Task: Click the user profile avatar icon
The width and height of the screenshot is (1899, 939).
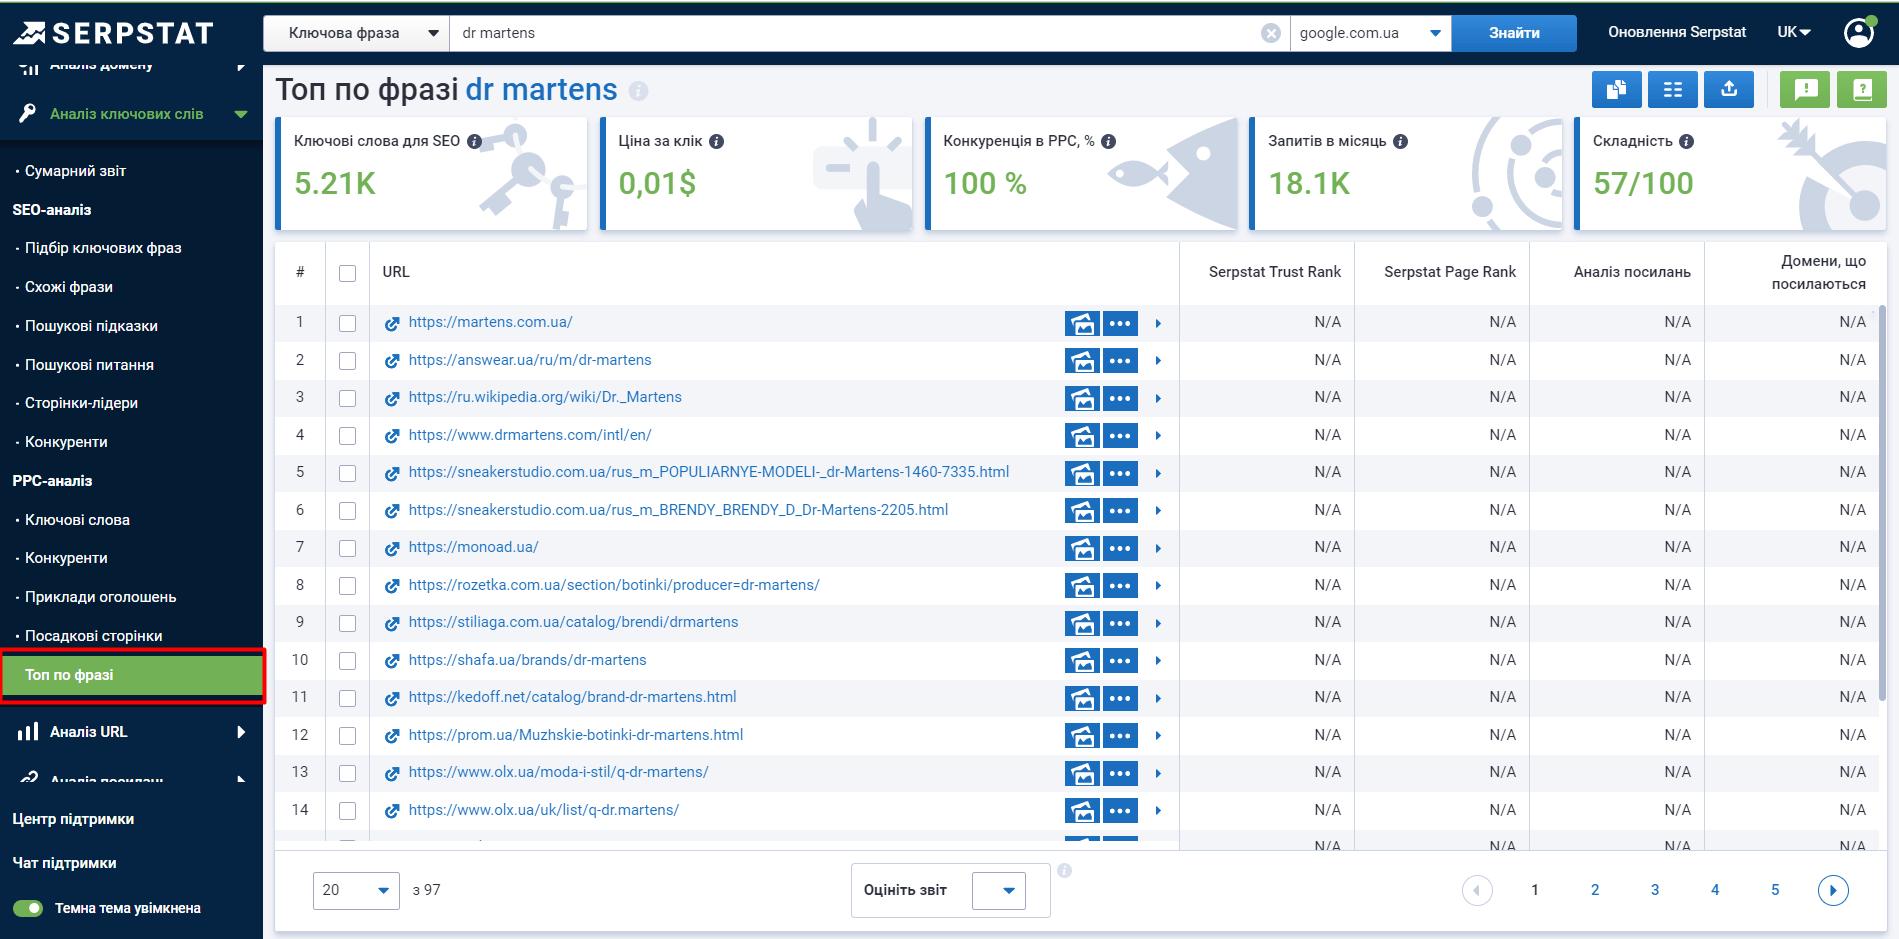Action: point(1858,33)
